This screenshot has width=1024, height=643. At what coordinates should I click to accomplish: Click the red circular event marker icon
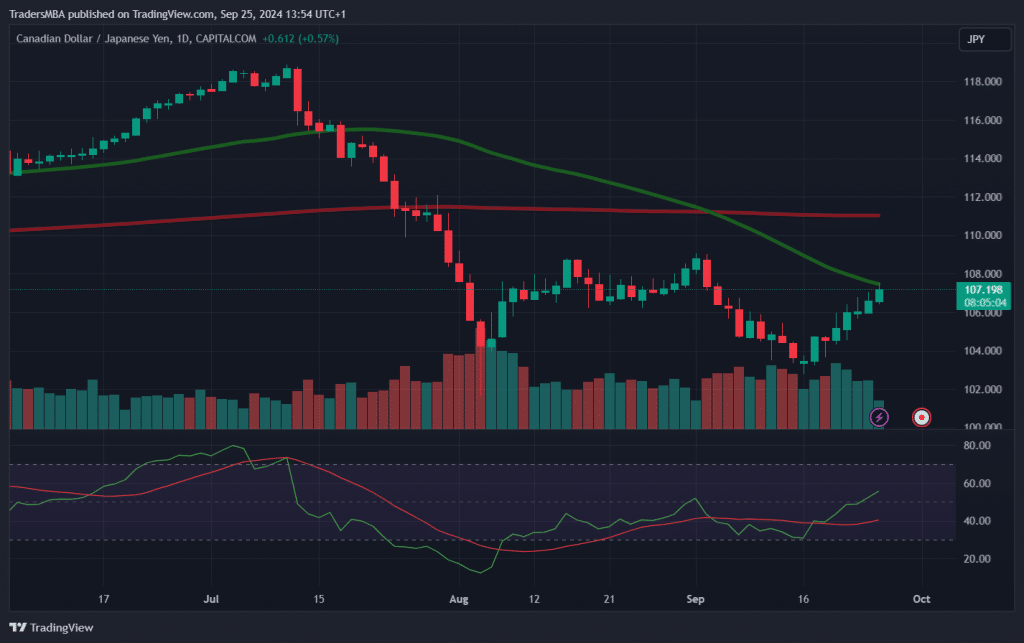[x=923, y=416]
